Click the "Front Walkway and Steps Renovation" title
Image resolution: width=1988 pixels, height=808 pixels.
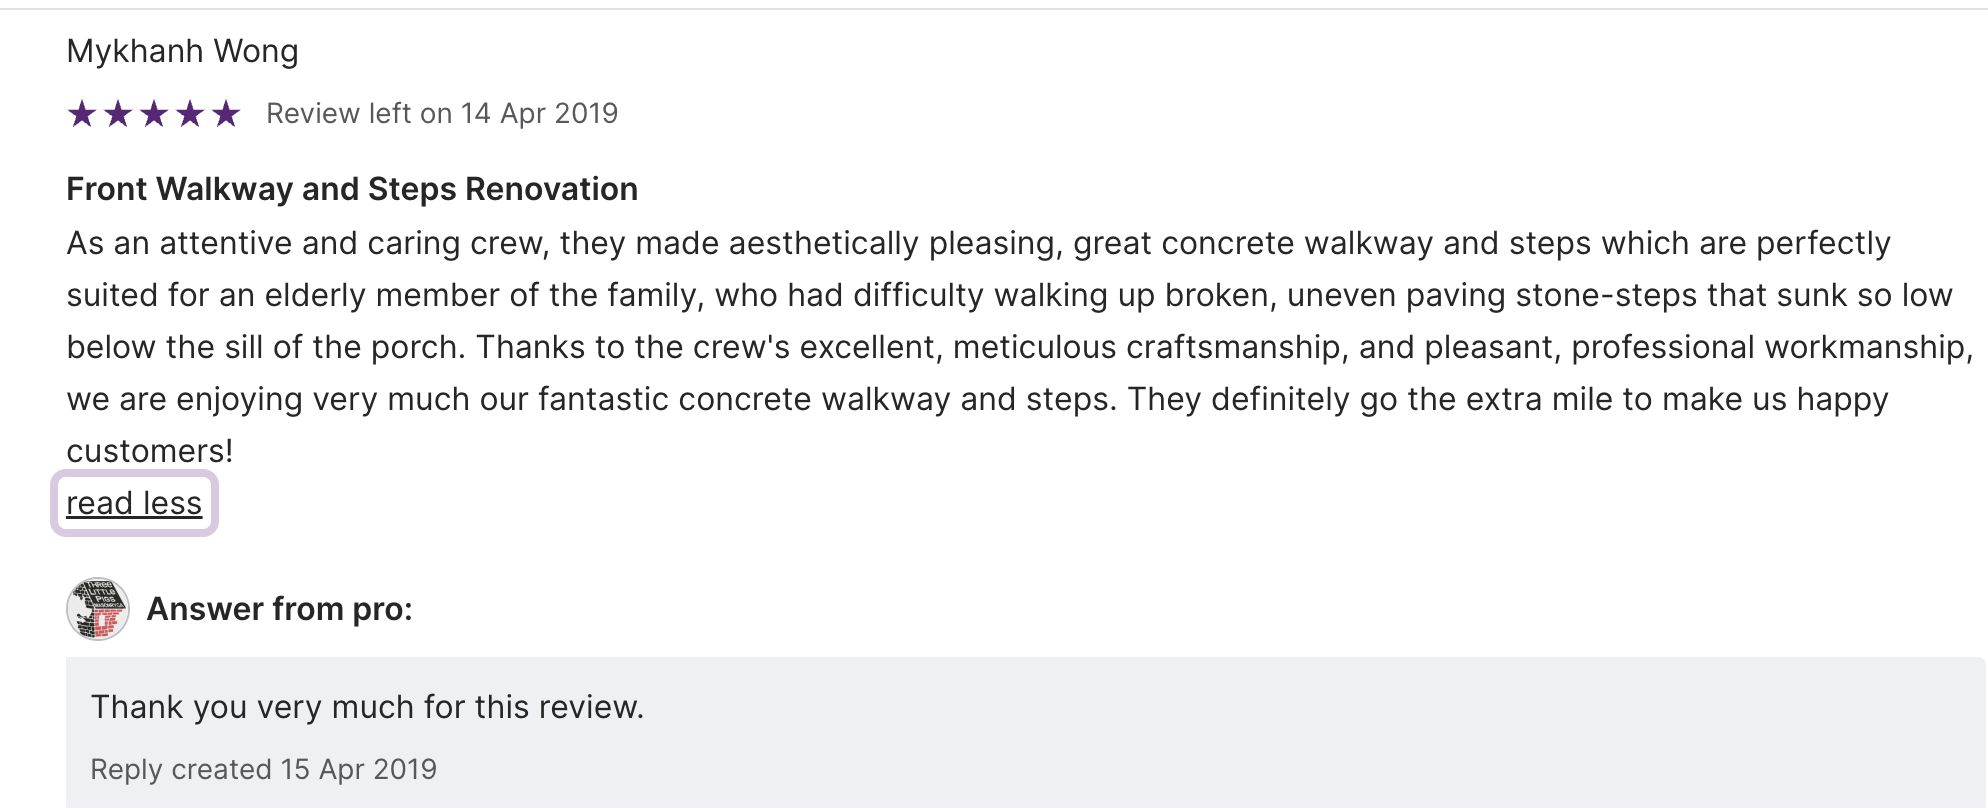pos(352,189)
